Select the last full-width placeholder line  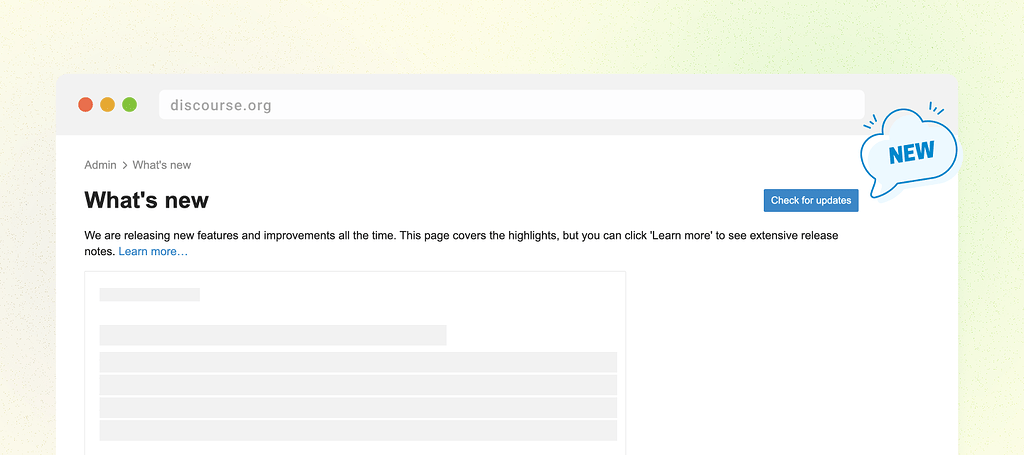click(x=358, y=430)
